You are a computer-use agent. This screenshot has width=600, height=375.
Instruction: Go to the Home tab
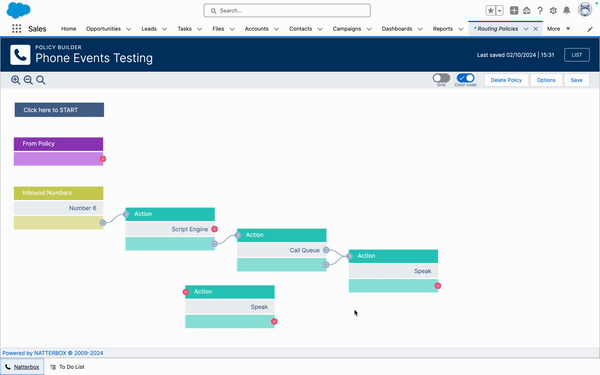(x=68, y=29)
